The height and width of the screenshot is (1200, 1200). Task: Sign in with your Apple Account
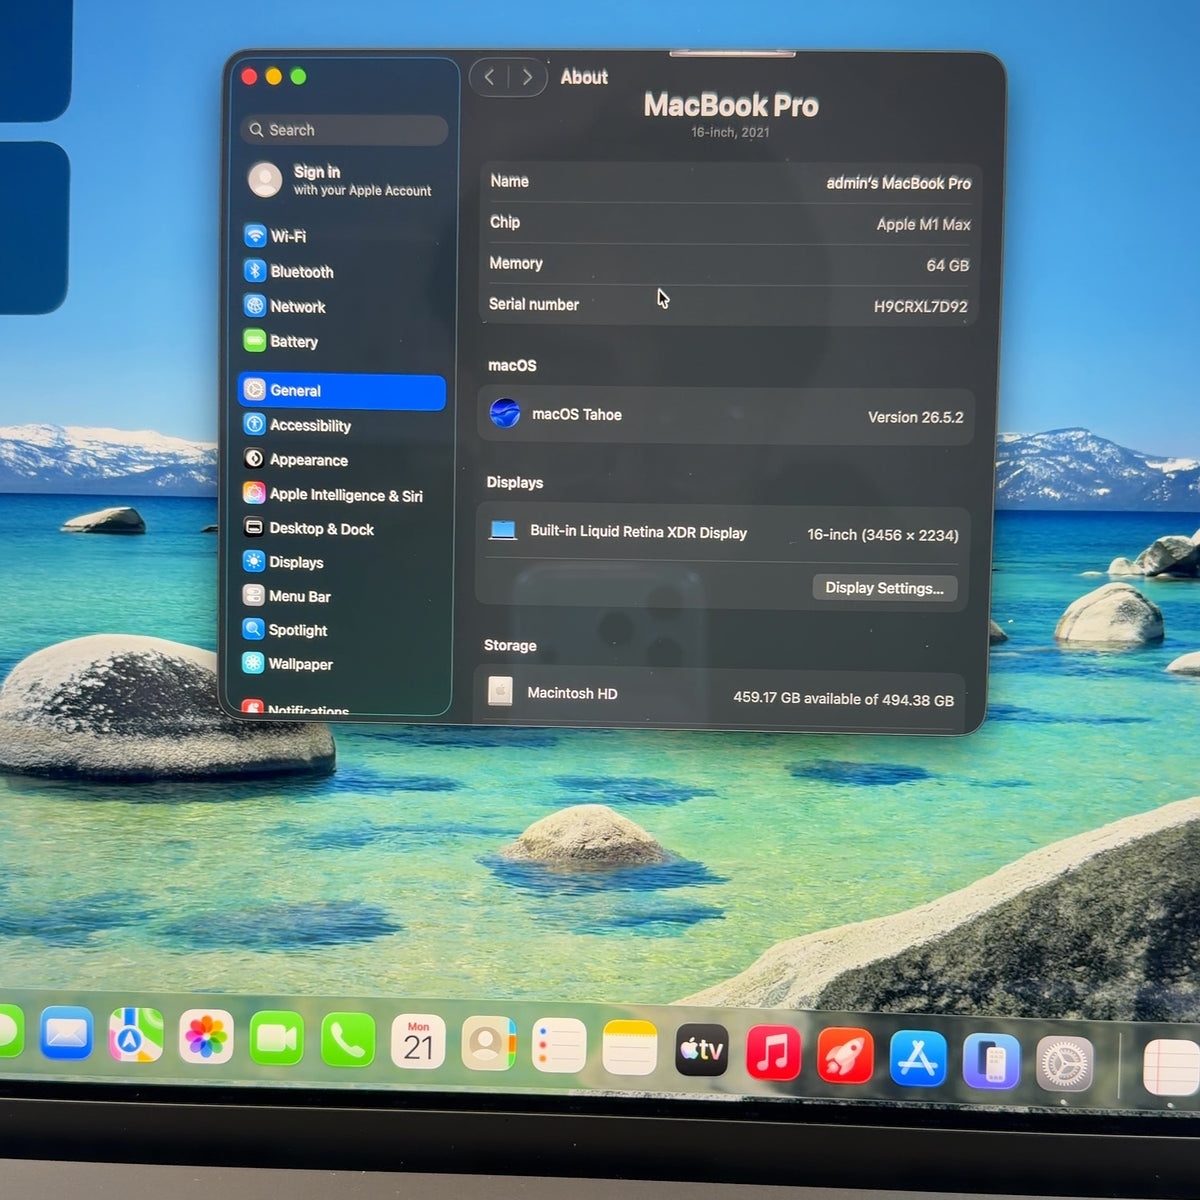click(x=341, y=181)
